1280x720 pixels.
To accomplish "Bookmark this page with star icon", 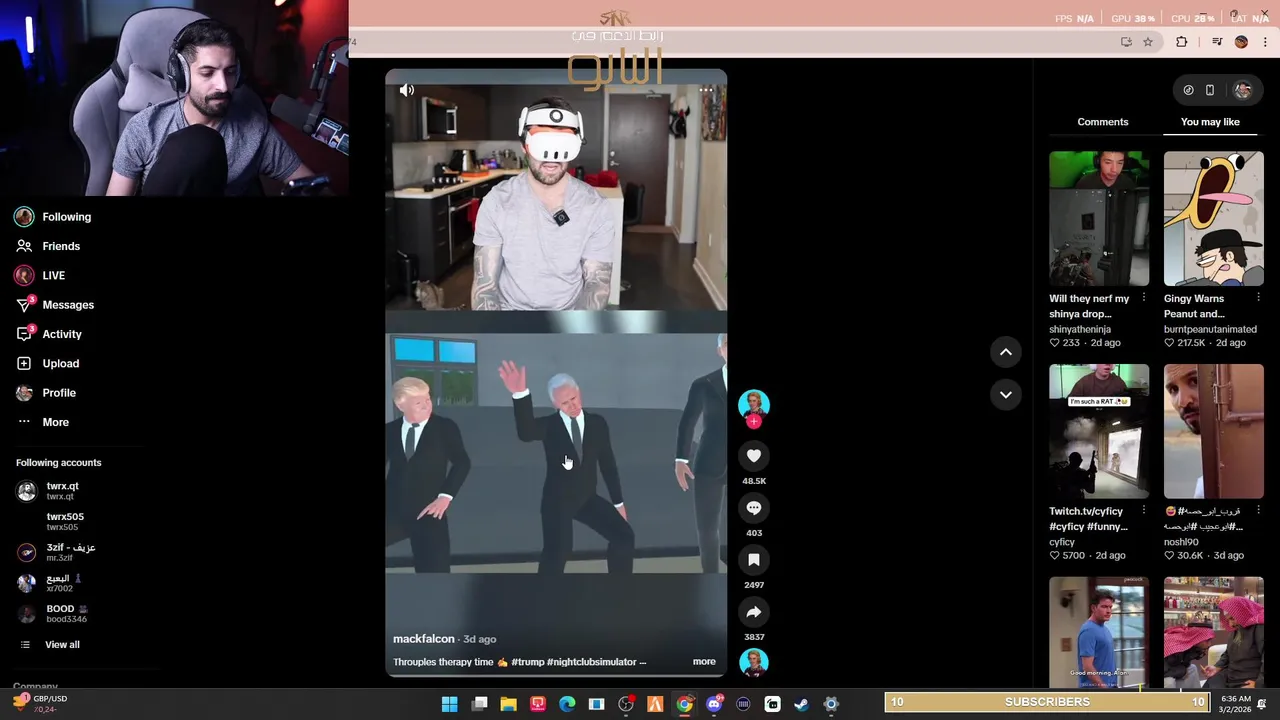I will pyautogui.click(x=1148, y=42).
